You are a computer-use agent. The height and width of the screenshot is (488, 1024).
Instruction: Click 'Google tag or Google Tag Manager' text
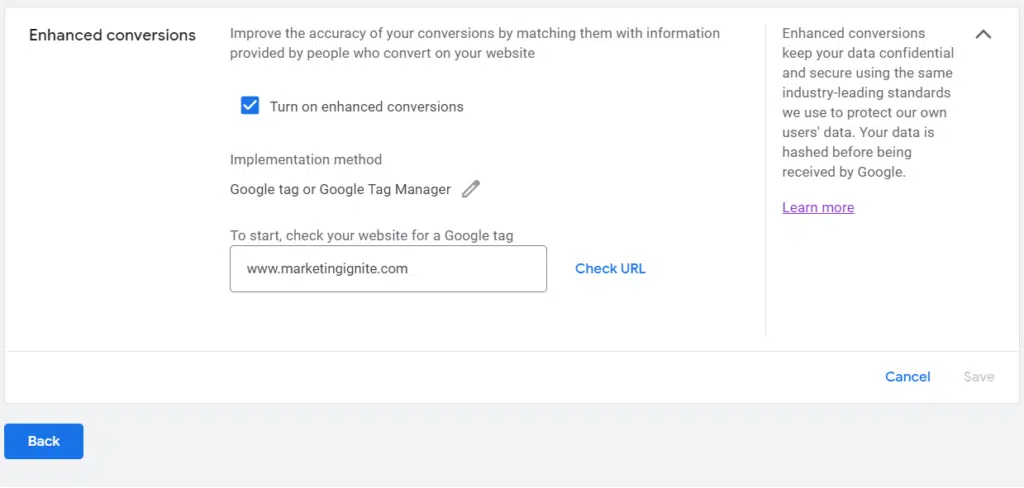pos(340,189)
